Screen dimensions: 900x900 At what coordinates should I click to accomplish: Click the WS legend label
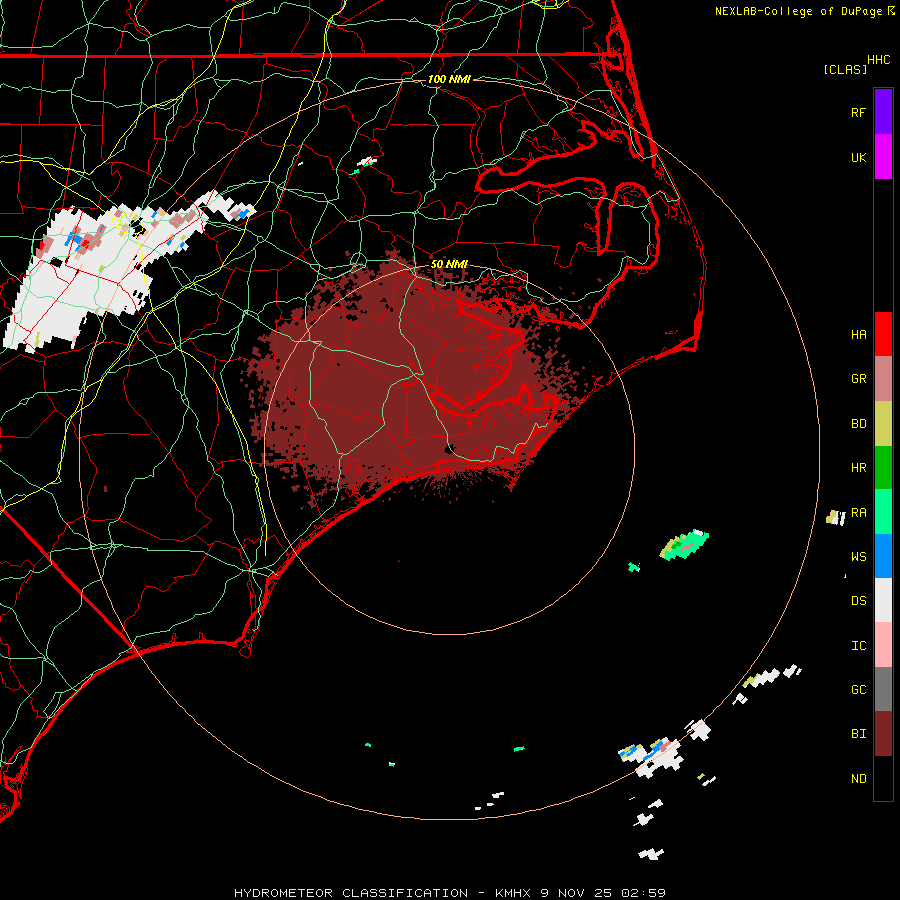click(x=859, y=557)
